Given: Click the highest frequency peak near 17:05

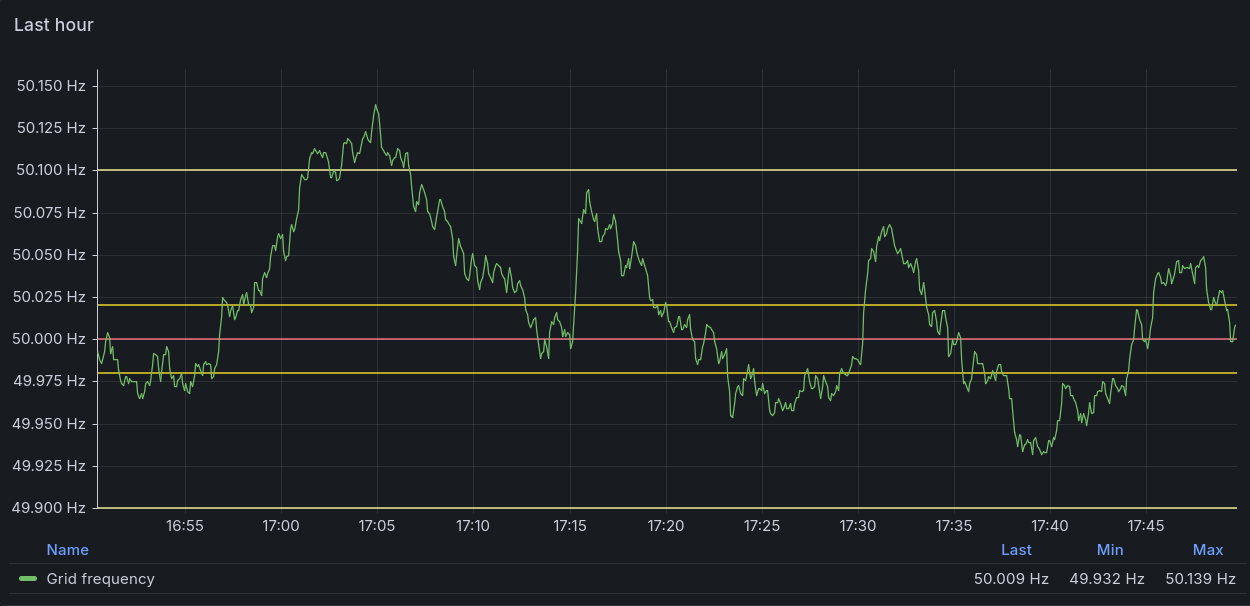Looking at the screenshot, I should tap(376, 105).
